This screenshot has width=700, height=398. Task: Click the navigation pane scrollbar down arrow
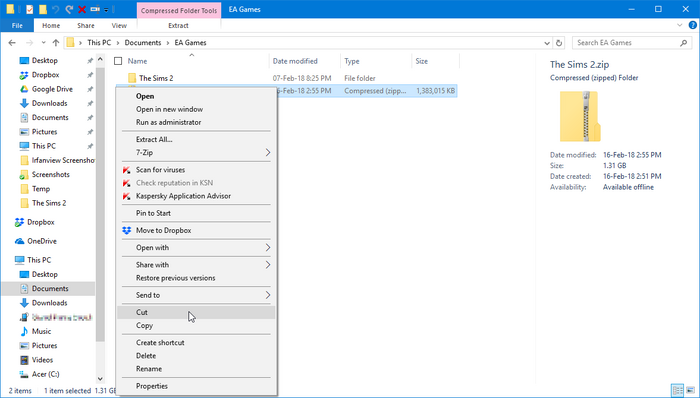click(100, 379)
